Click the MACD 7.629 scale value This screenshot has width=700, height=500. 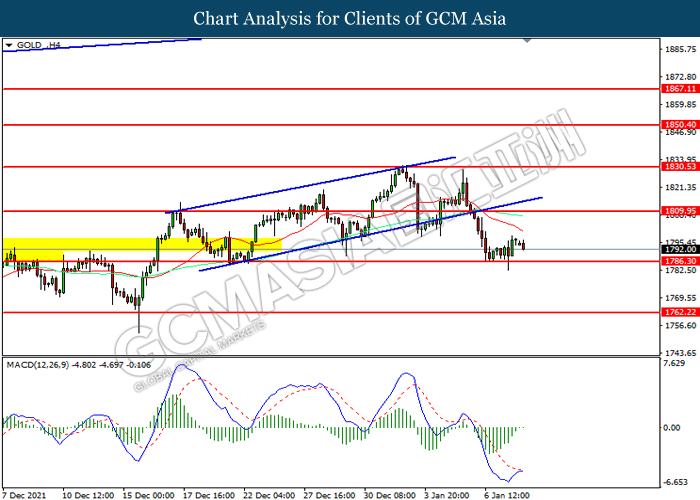(674, 363)
